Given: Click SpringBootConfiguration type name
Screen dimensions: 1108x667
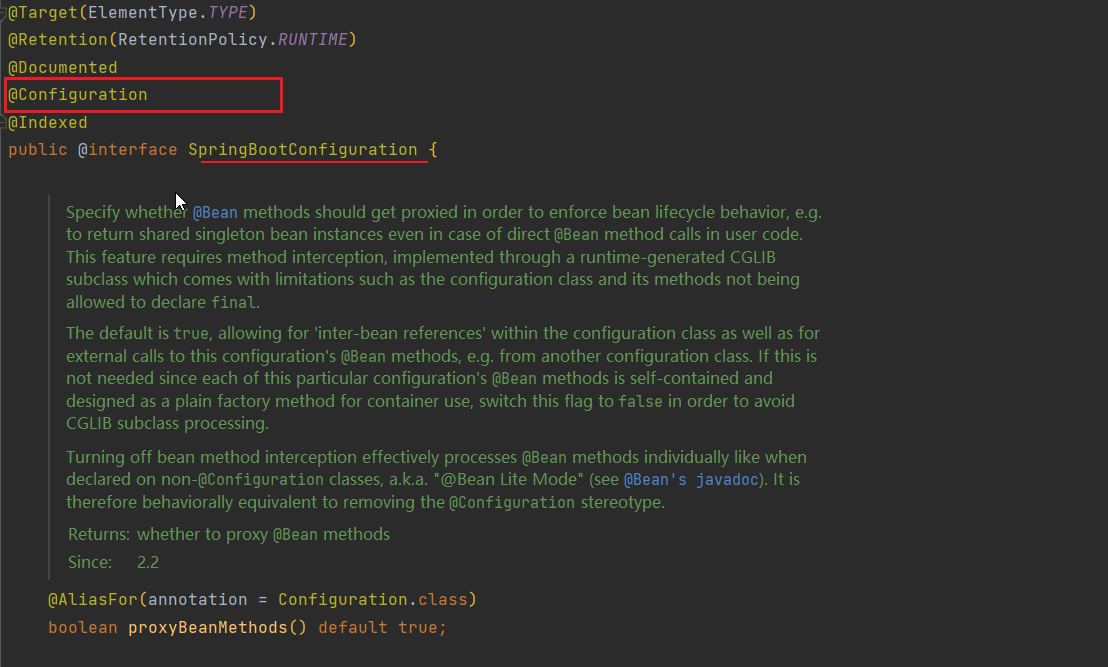Looking at the screenshot, I should click(302, 150).
